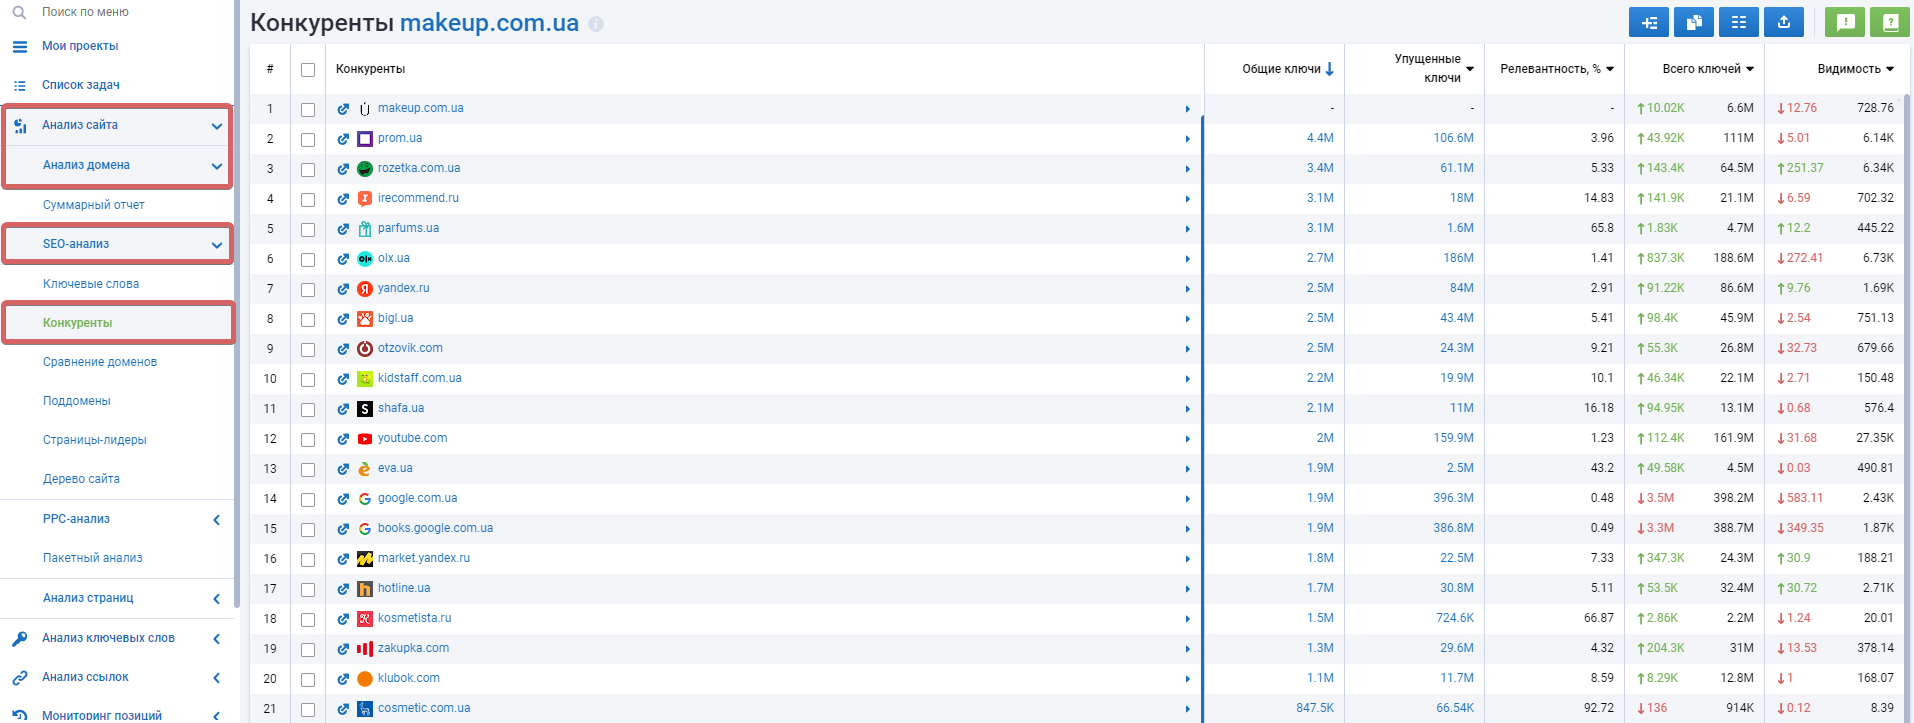Click the Мои проекты hamburger icon
This screenshot has height=723, width=1914.
coord(19,46)
